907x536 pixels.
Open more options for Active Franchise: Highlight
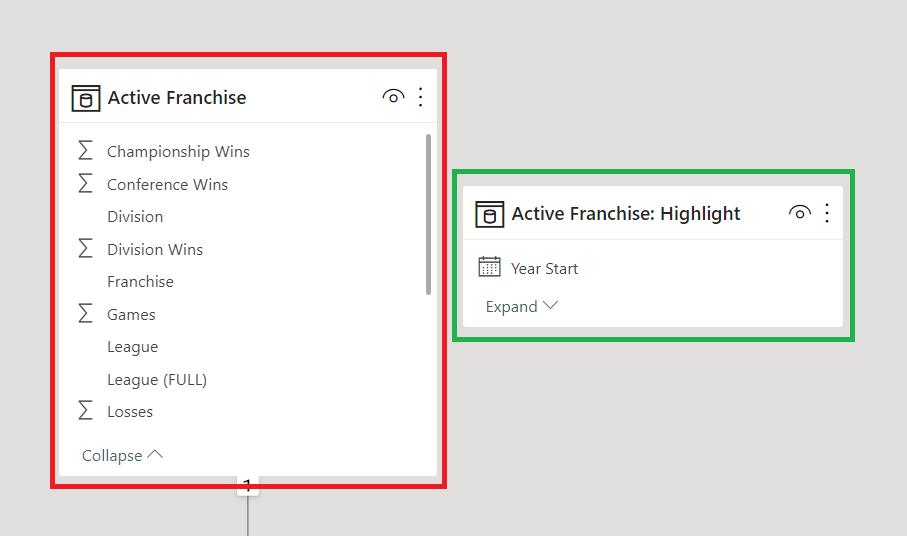click(827, 213)
